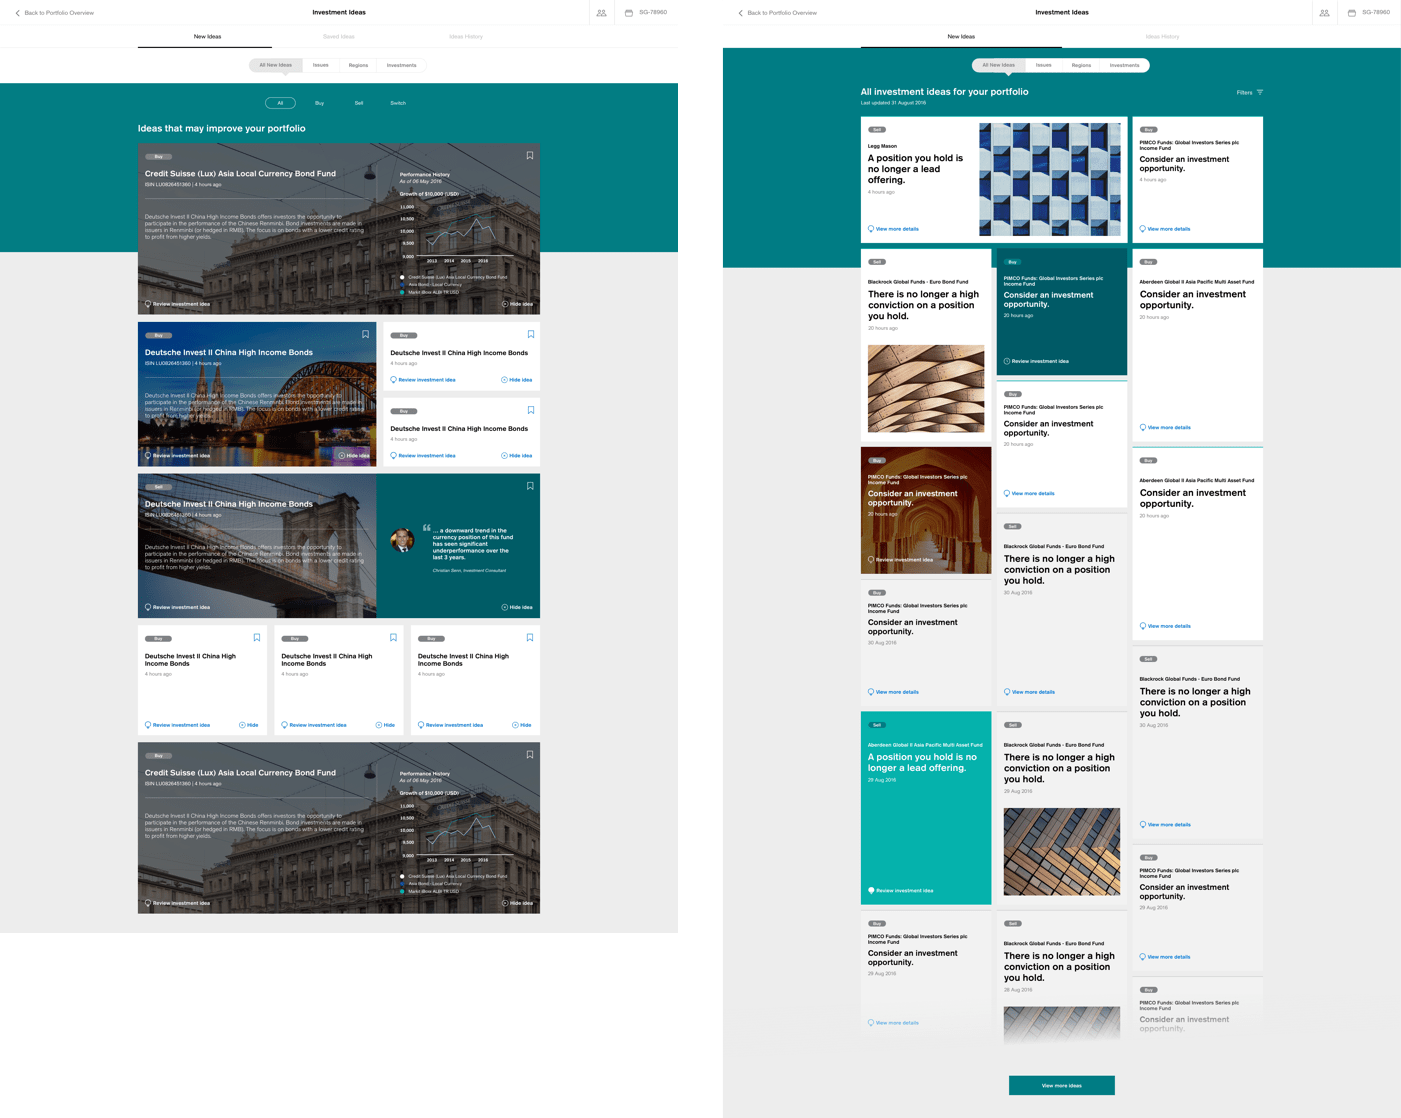
Task: Click portfolio icon beside SG-78960, left screen
Action: [629, 13]
